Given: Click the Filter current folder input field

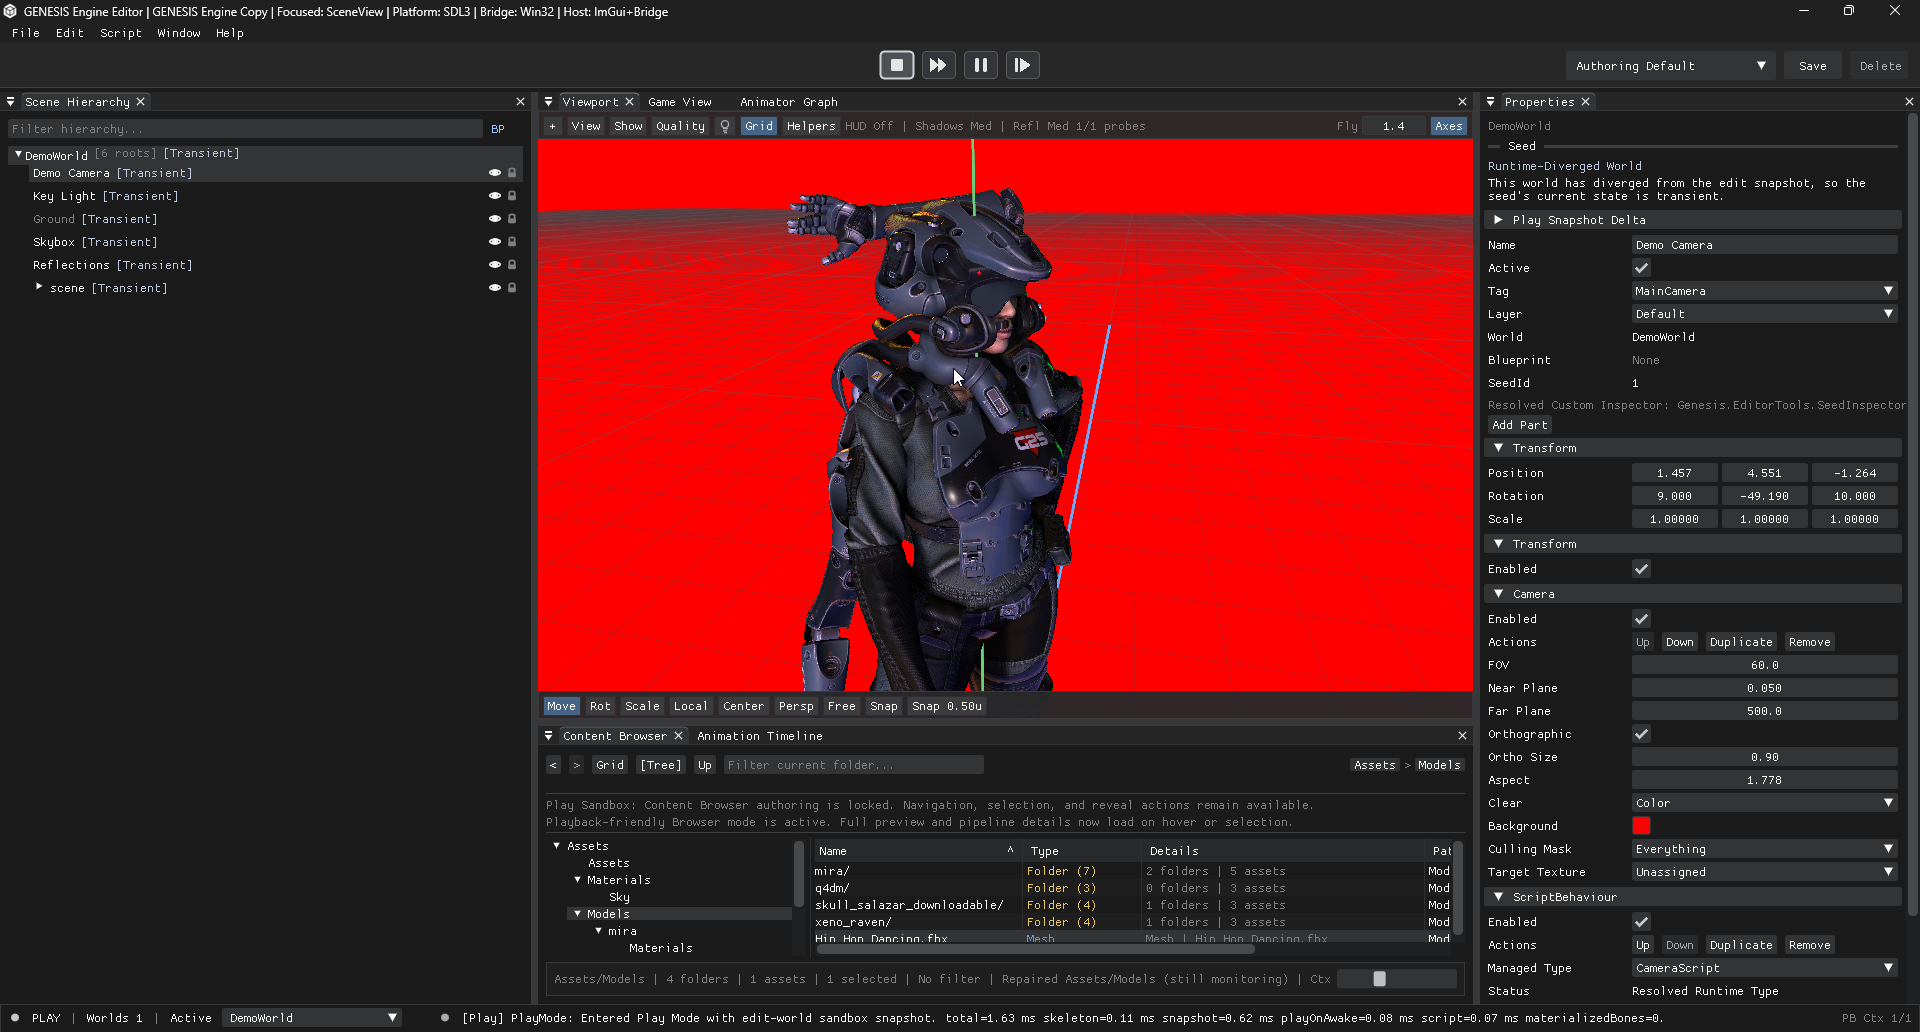Looking at the screenshot, I should [x=853, y=765].
